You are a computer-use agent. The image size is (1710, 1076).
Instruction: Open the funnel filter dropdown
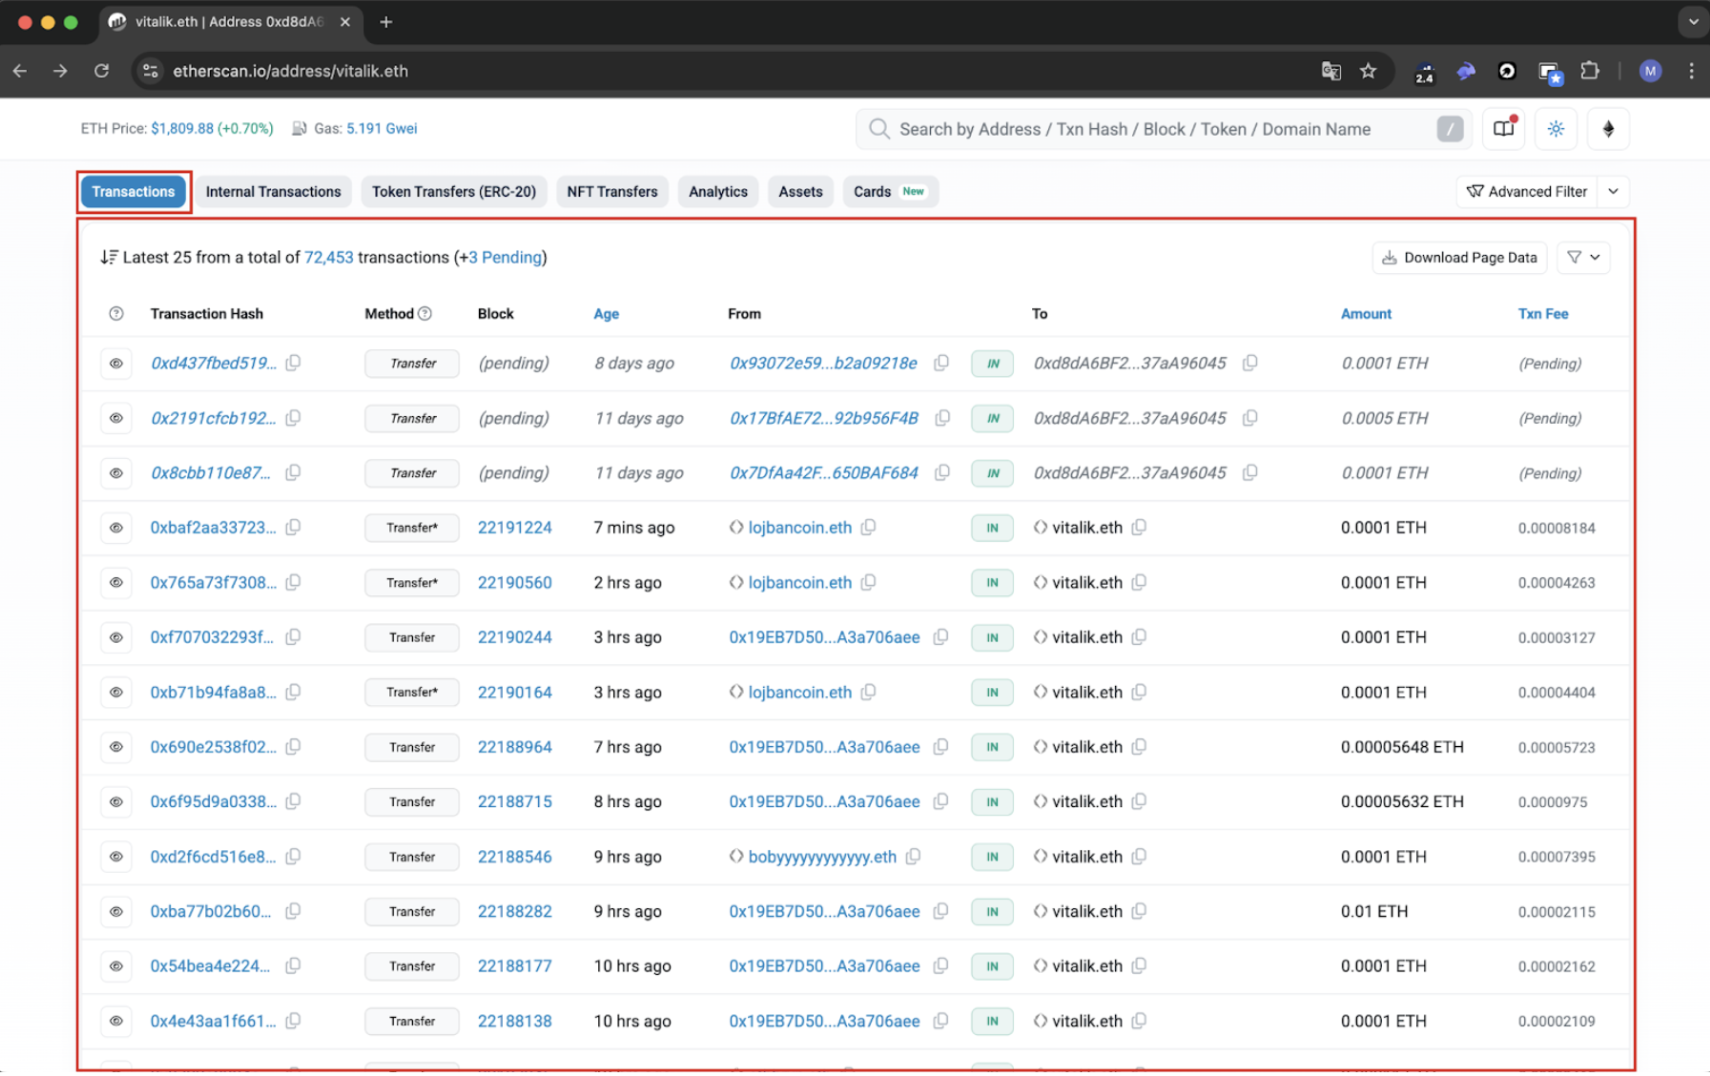[1584, 257]
